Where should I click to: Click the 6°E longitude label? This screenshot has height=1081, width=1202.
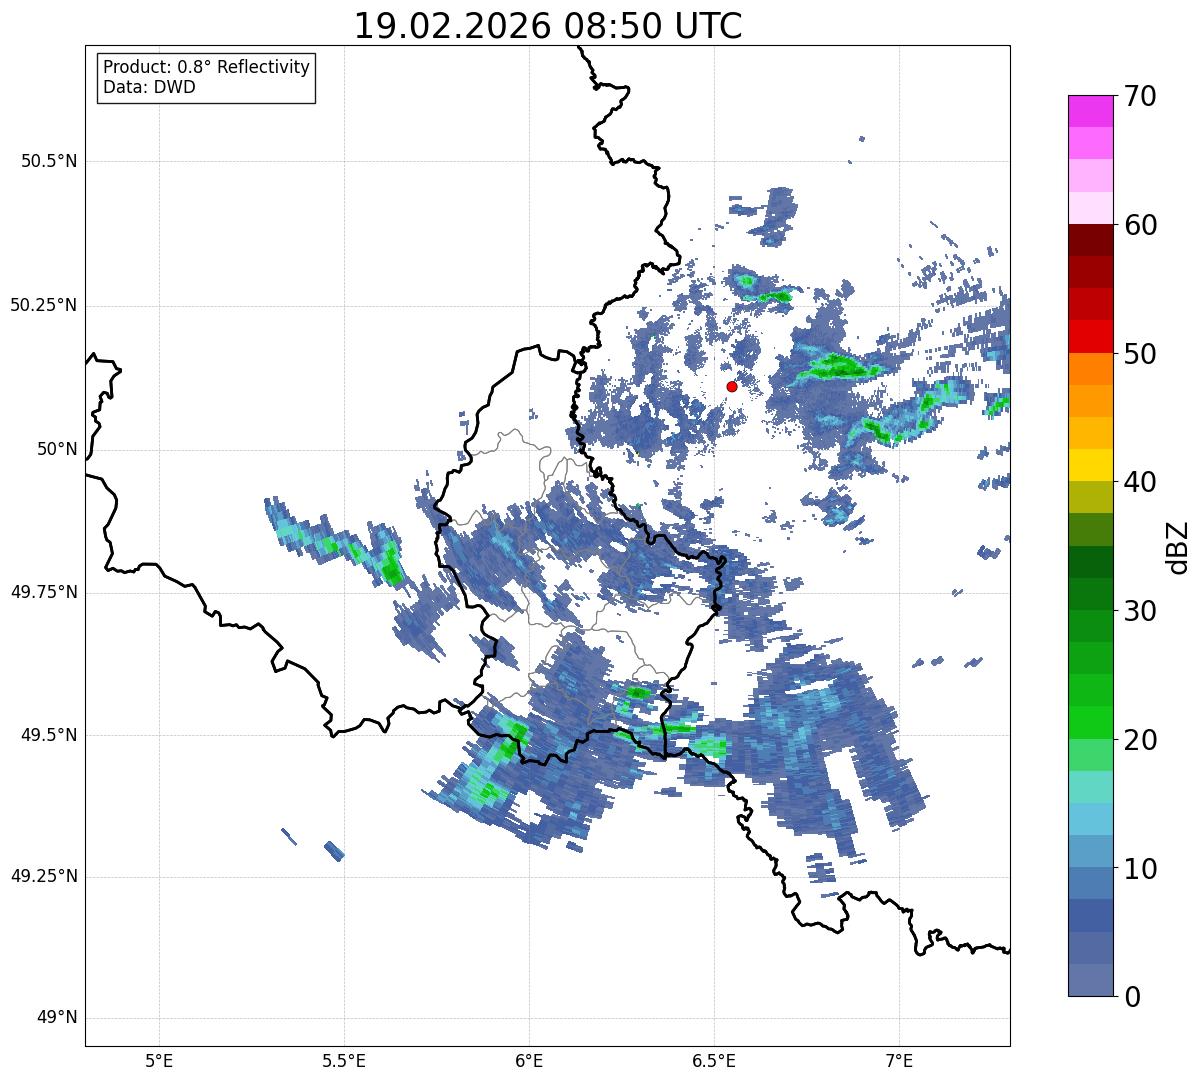pos(529,1061)
